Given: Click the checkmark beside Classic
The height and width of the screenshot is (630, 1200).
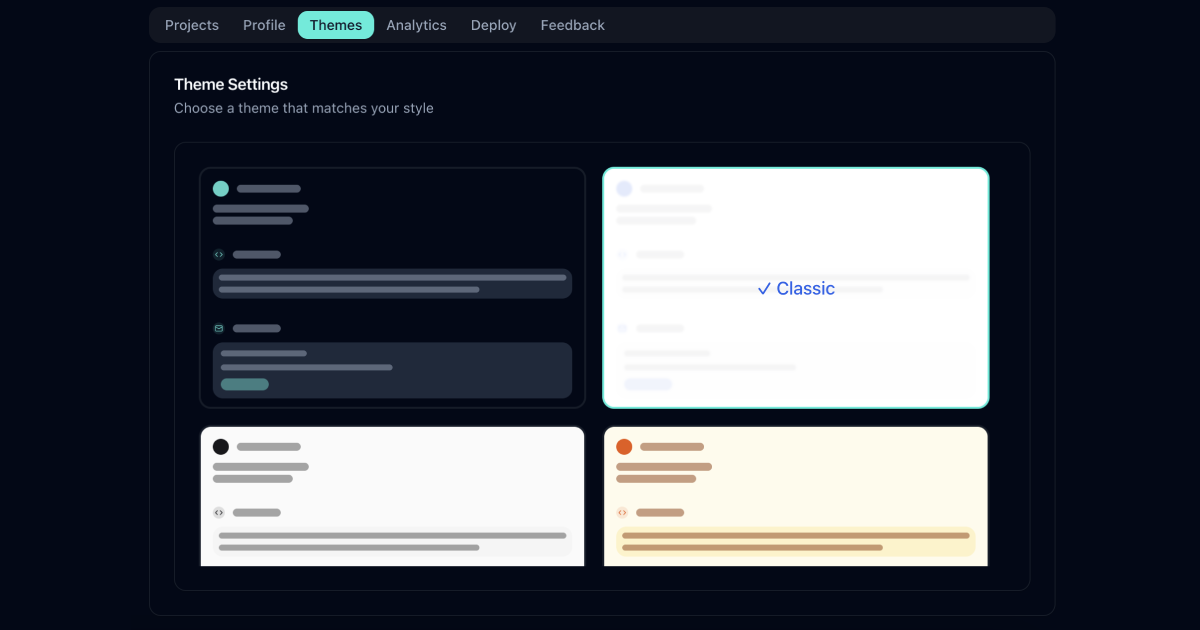Looking at the screenshot, I should 764,288.
